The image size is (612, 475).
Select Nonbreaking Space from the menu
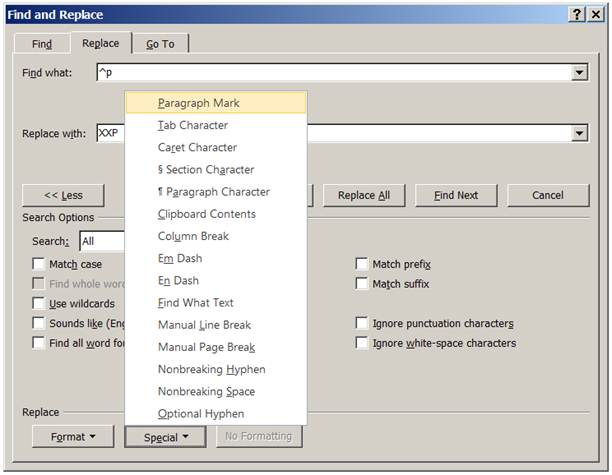206,391
